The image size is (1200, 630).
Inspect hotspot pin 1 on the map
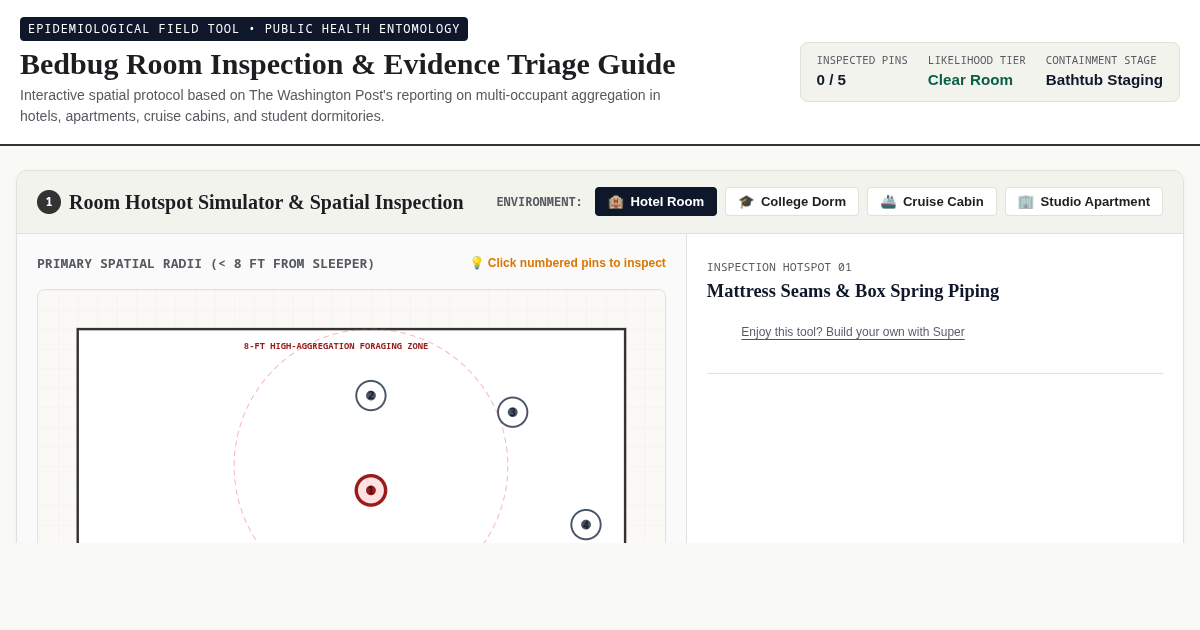point(371,490)
